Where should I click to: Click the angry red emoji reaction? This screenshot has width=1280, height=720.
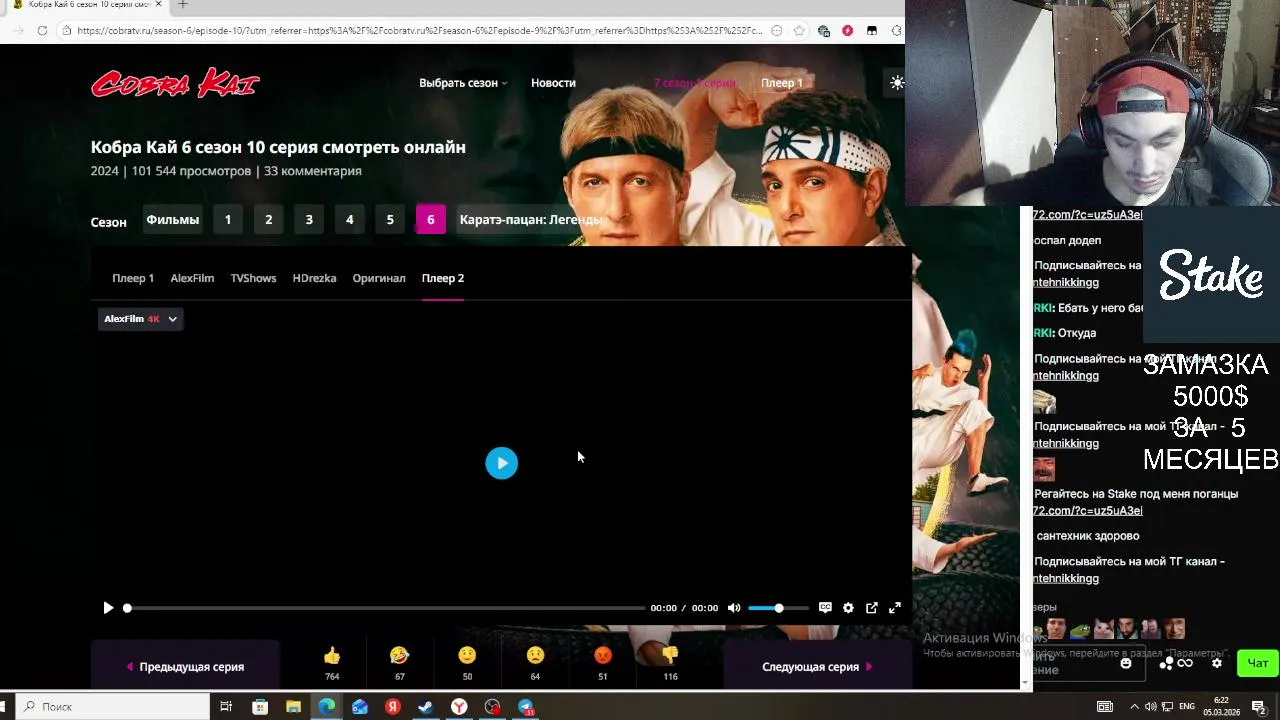click(602, 656)
